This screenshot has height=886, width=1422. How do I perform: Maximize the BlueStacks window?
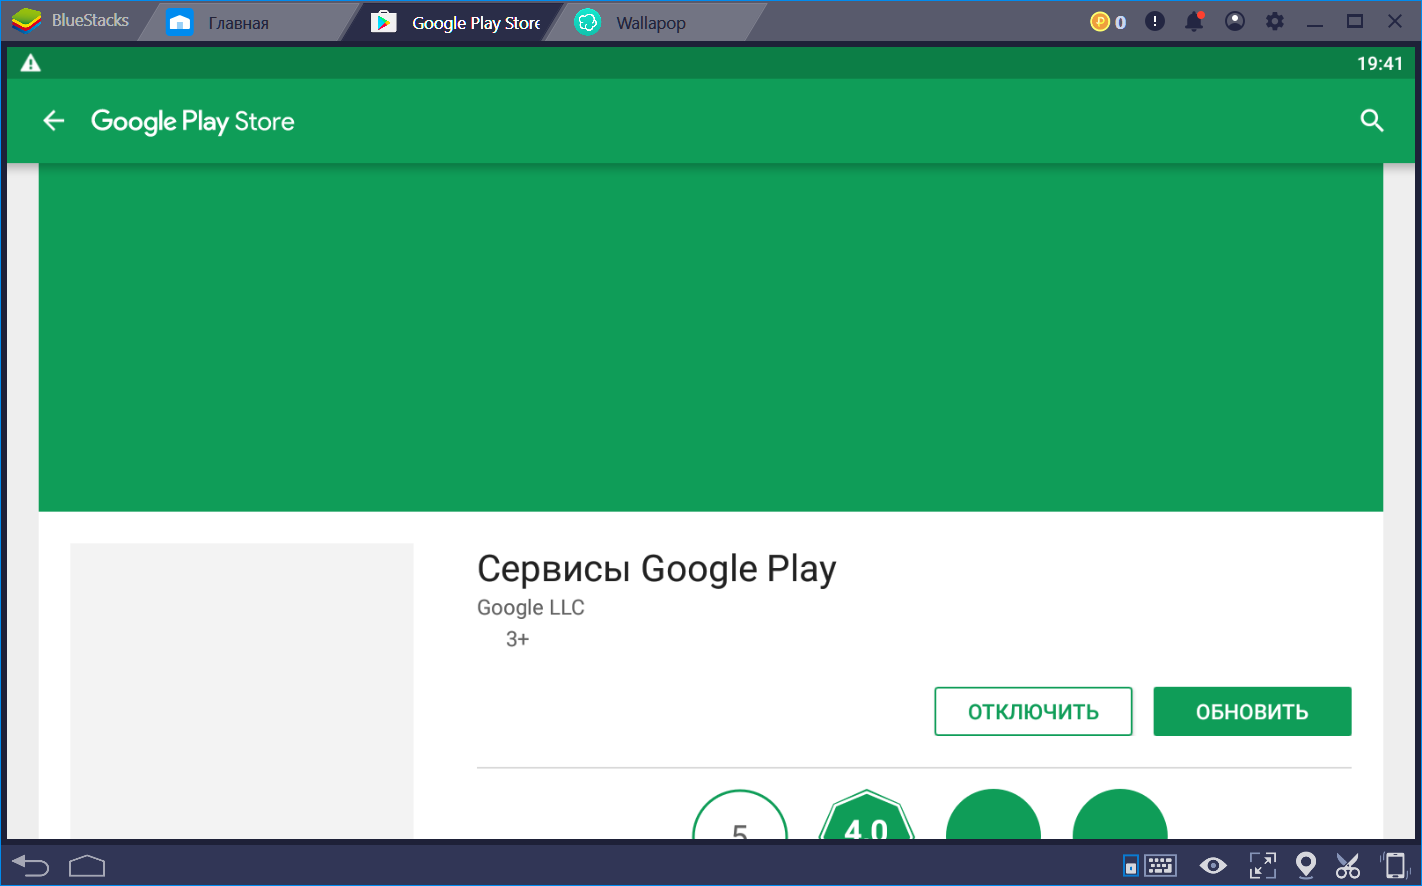click(x=1355, y=21)
